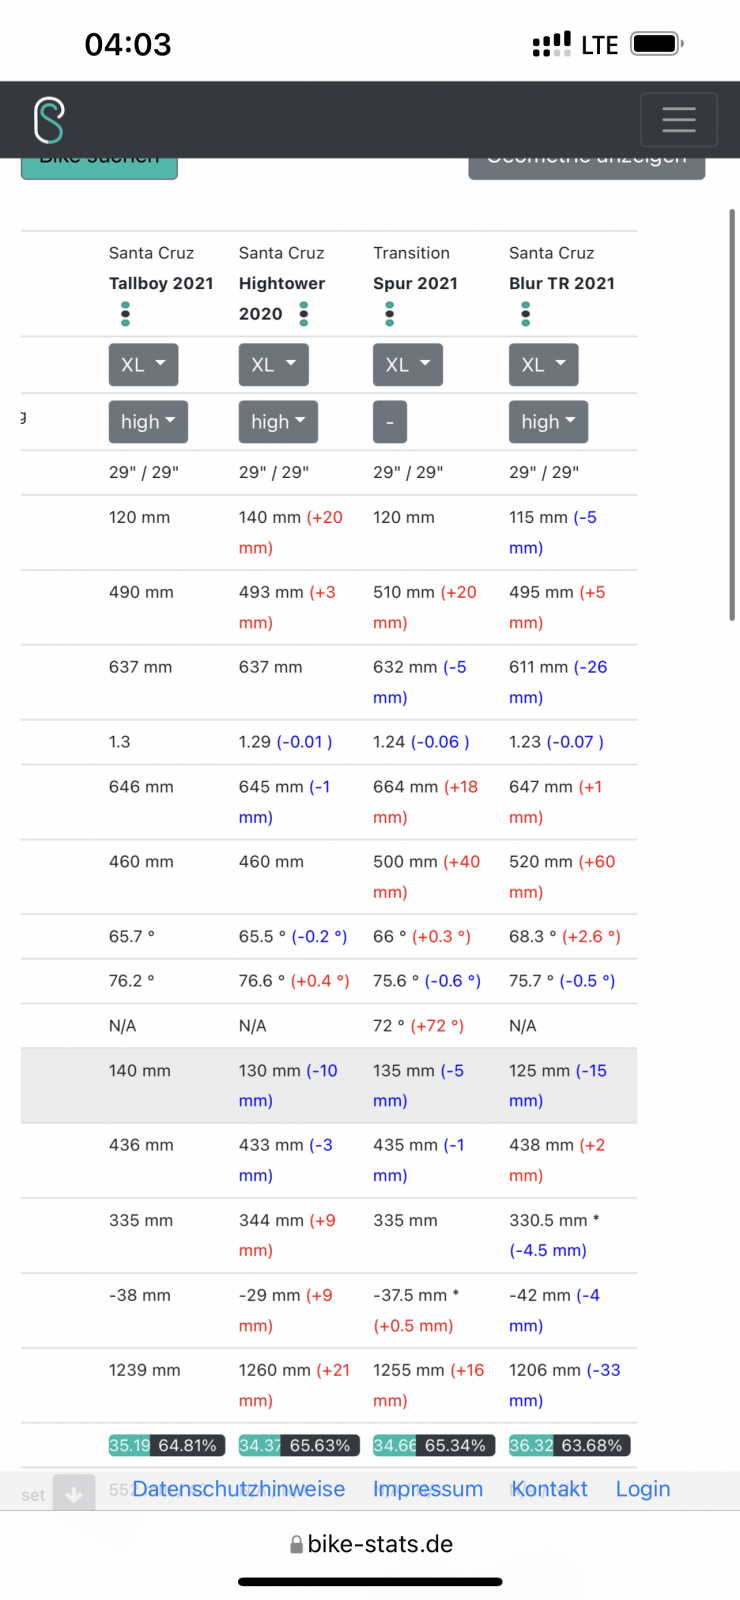Open Impressum link
Viewport: 740px width, 1600px height.
[428, 1489]
